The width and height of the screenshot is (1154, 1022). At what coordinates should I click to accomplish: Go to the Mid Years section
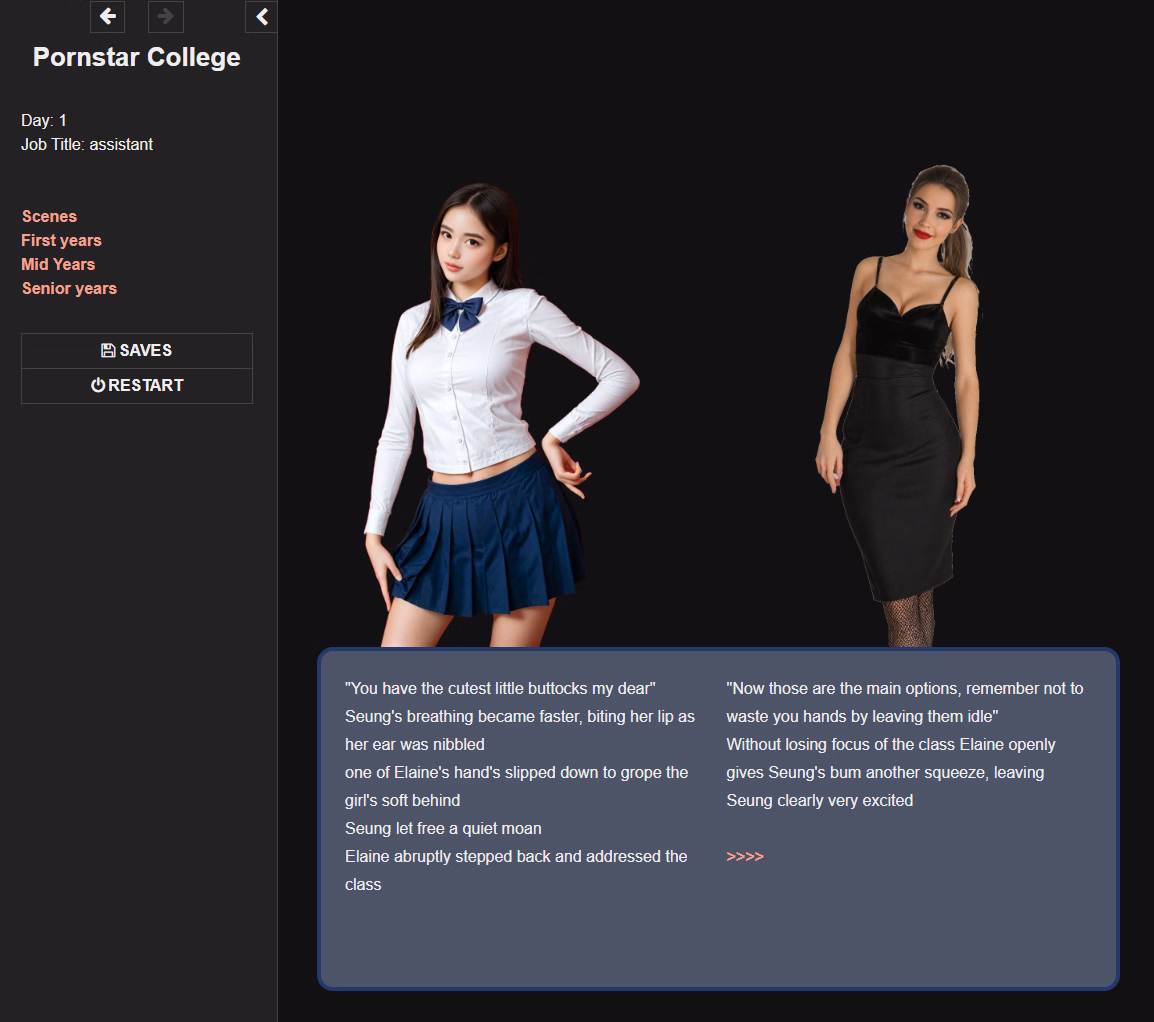pyautogui.click(x=58, y=264)
